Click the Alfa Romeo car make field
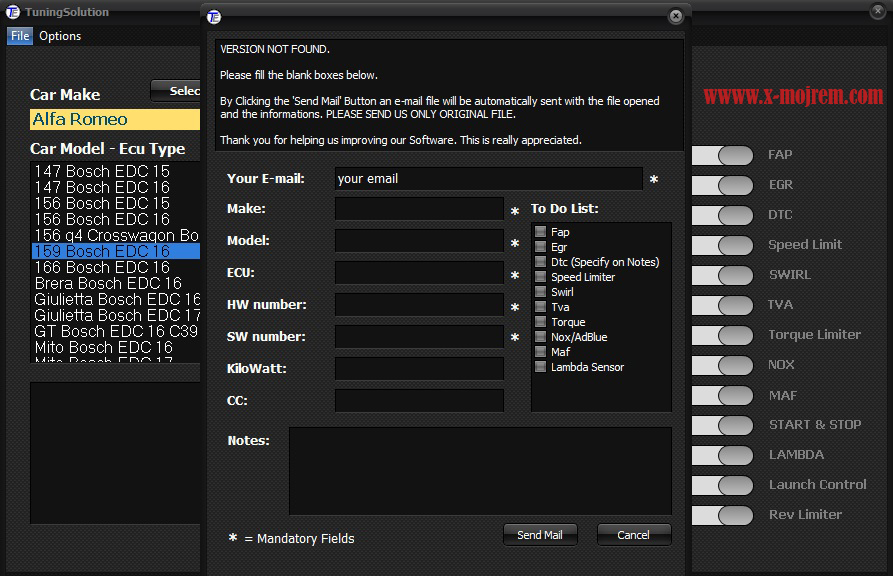 114,120
